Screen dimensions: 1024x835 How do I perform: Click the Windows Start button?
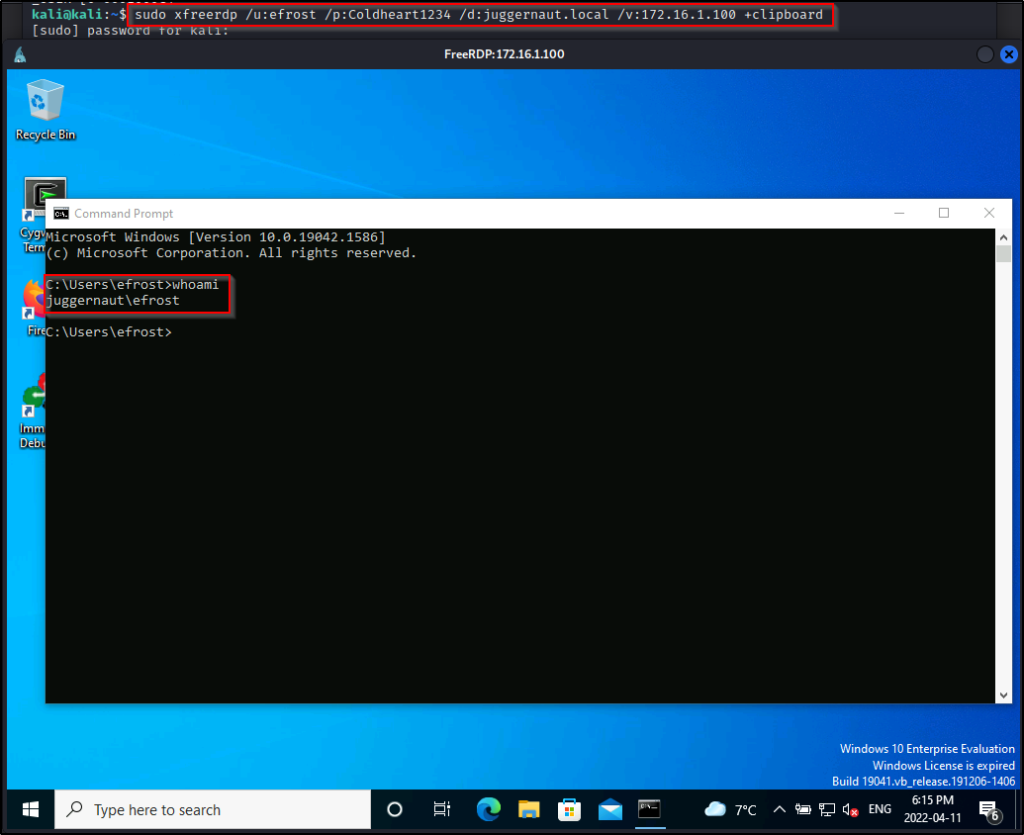29,809
